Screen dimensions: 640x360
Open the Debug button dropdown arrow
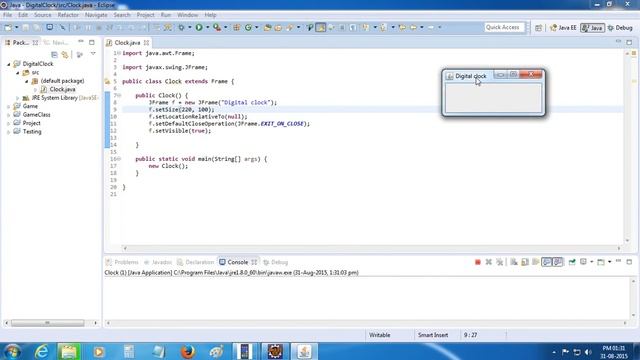coord(190,27)
